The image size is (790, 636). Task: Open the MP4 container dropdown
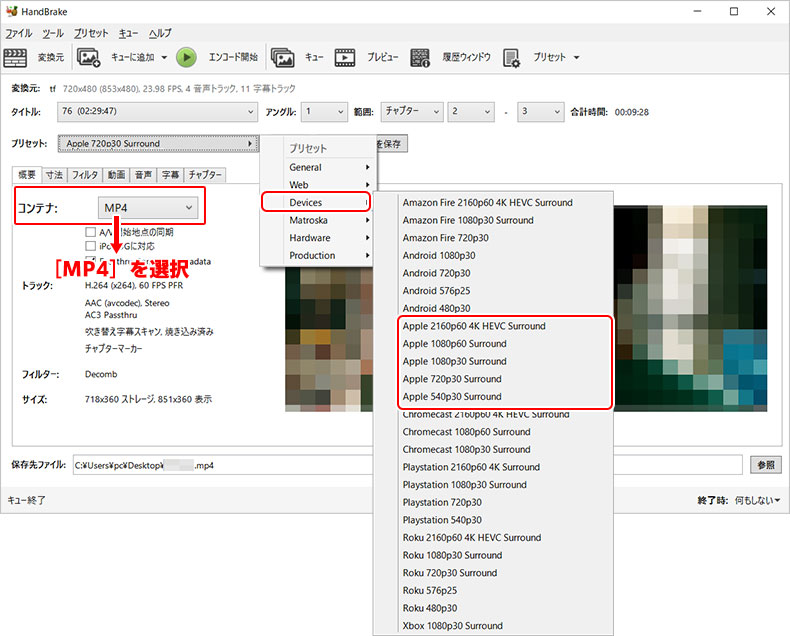pos(148,208)
